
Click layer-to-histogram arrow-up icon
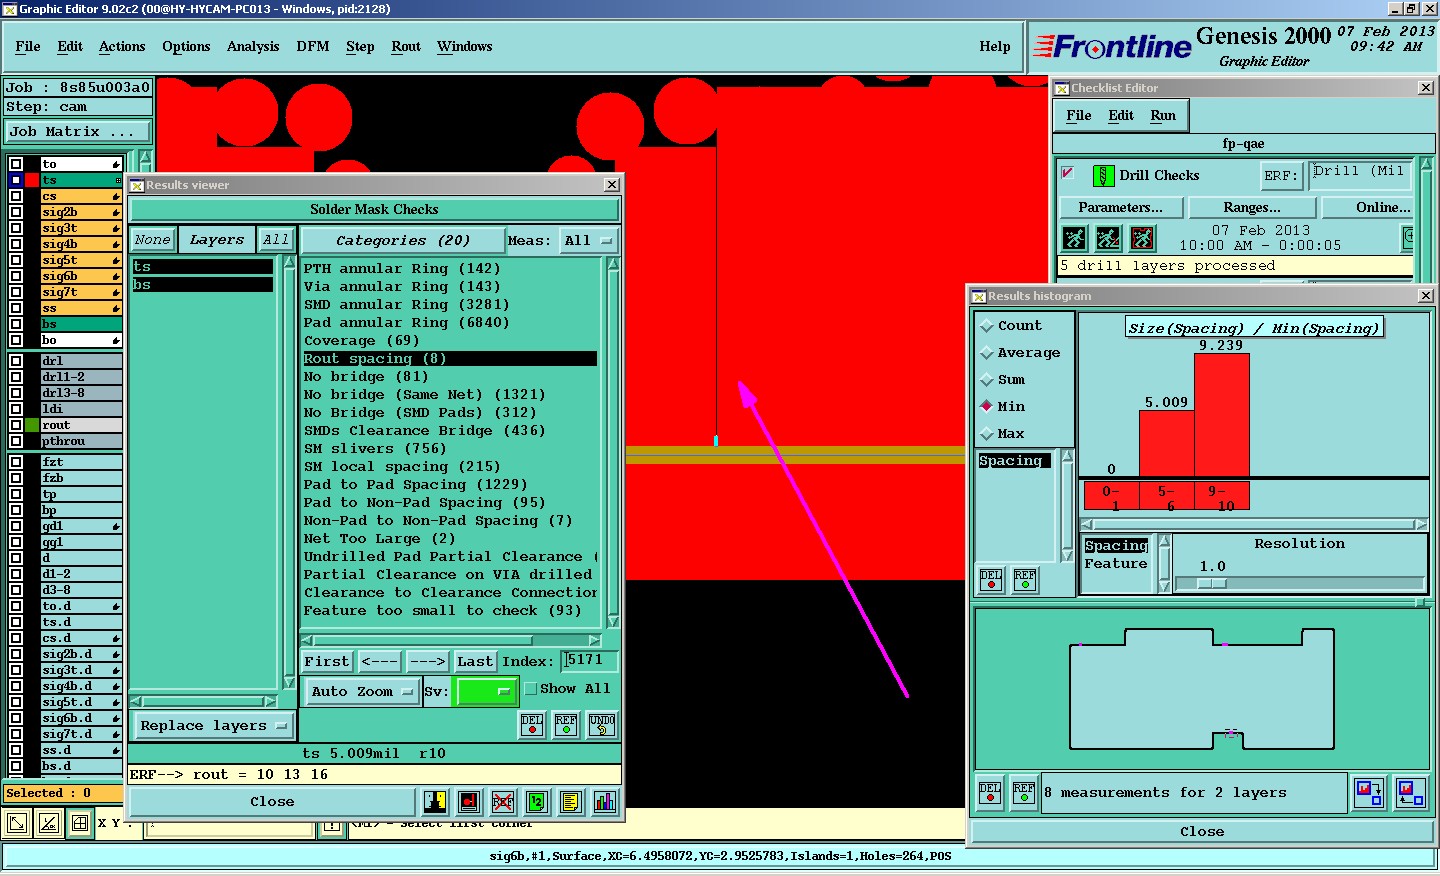(1411, 793)
